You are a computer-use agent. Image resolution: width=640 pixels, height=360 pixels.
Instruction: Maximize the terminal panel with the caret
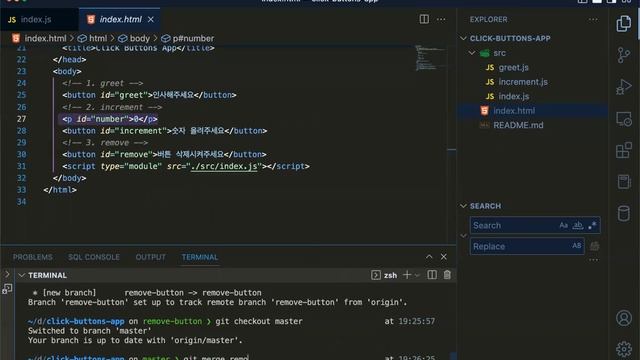(x=429, y=257)
